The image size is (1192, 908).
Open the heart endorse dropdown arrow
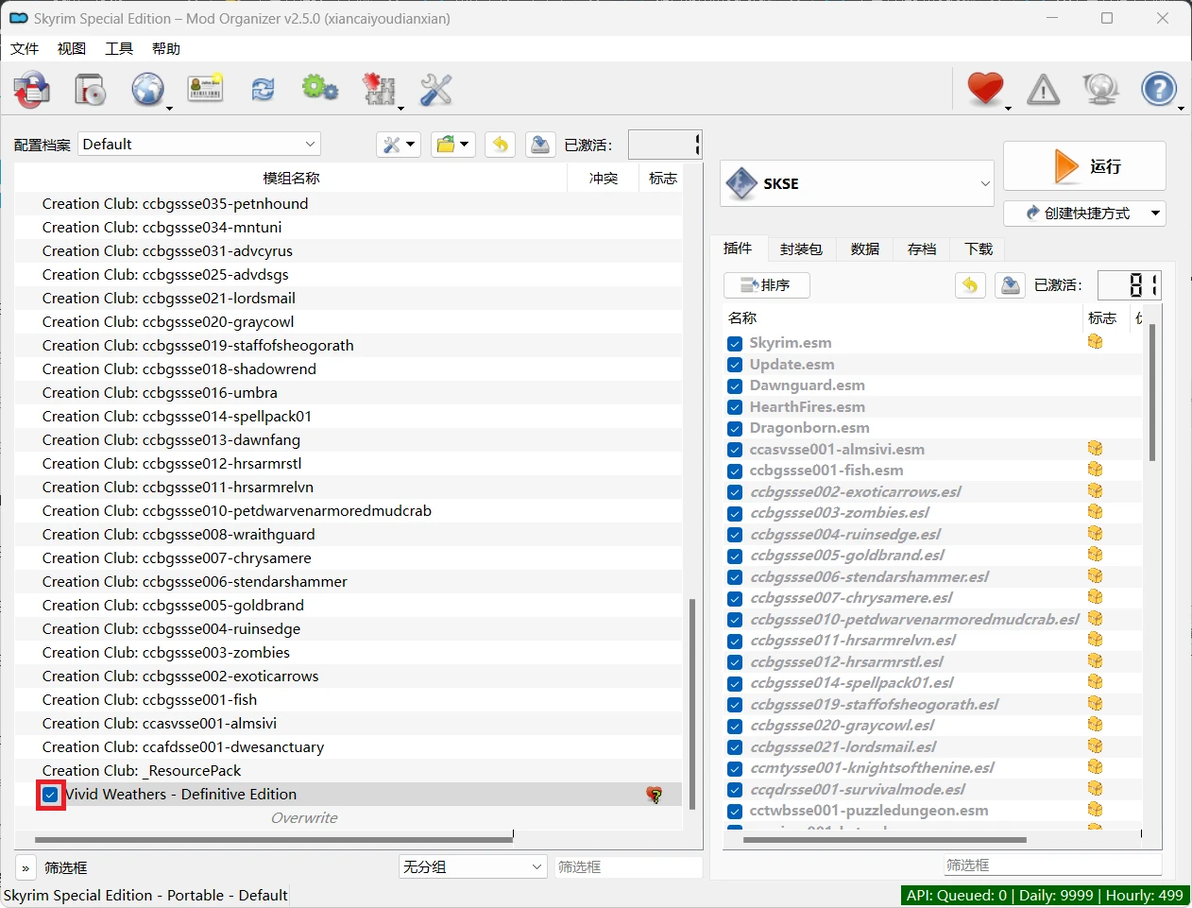1008,108
